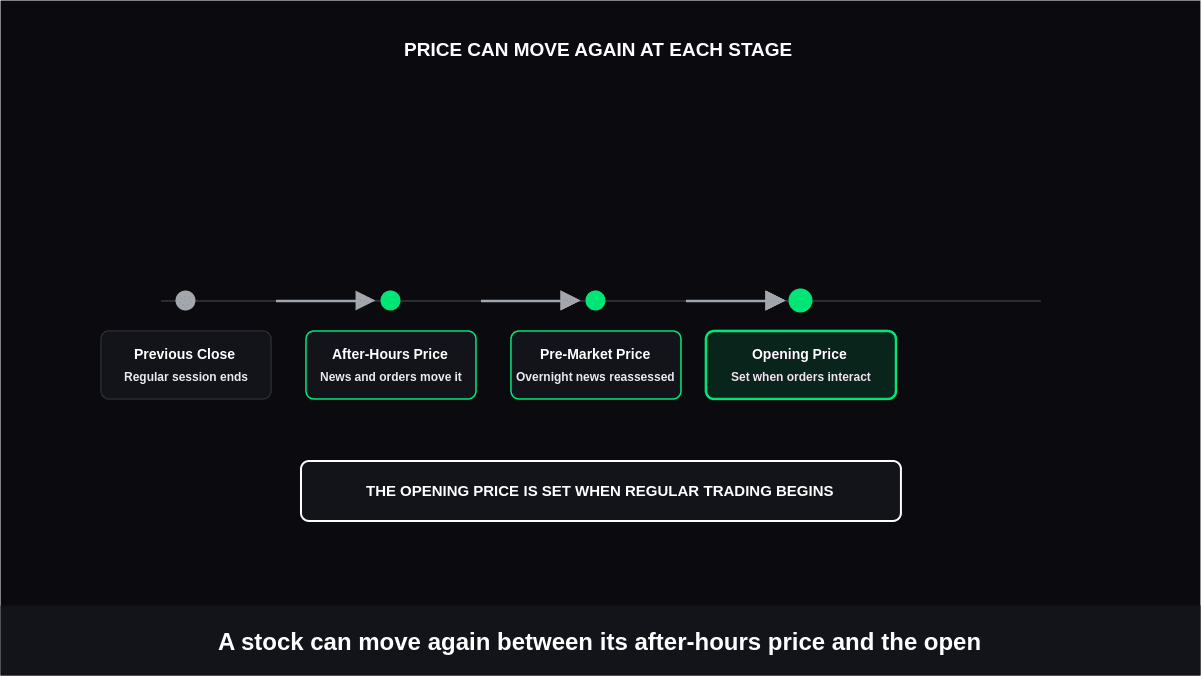1201x676 pixels.
Task: Click the arrow pointing to After-Hours dot
Action: 326,300
